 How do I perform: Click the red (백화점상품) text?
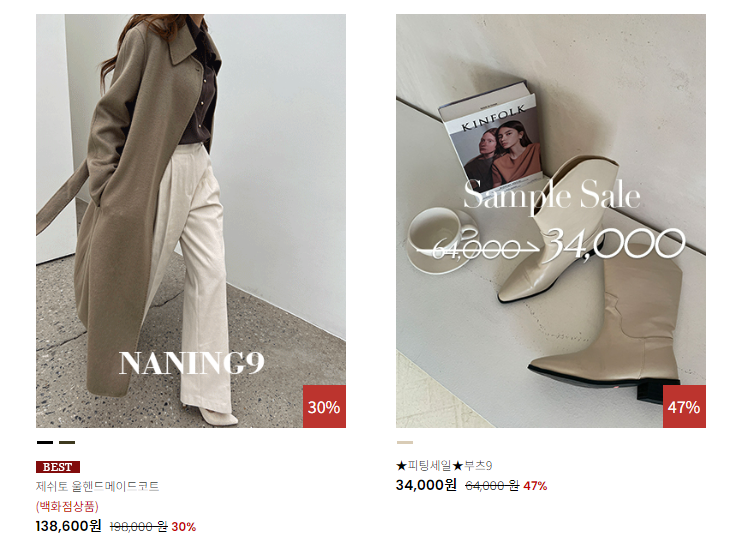tap(67, 506)
